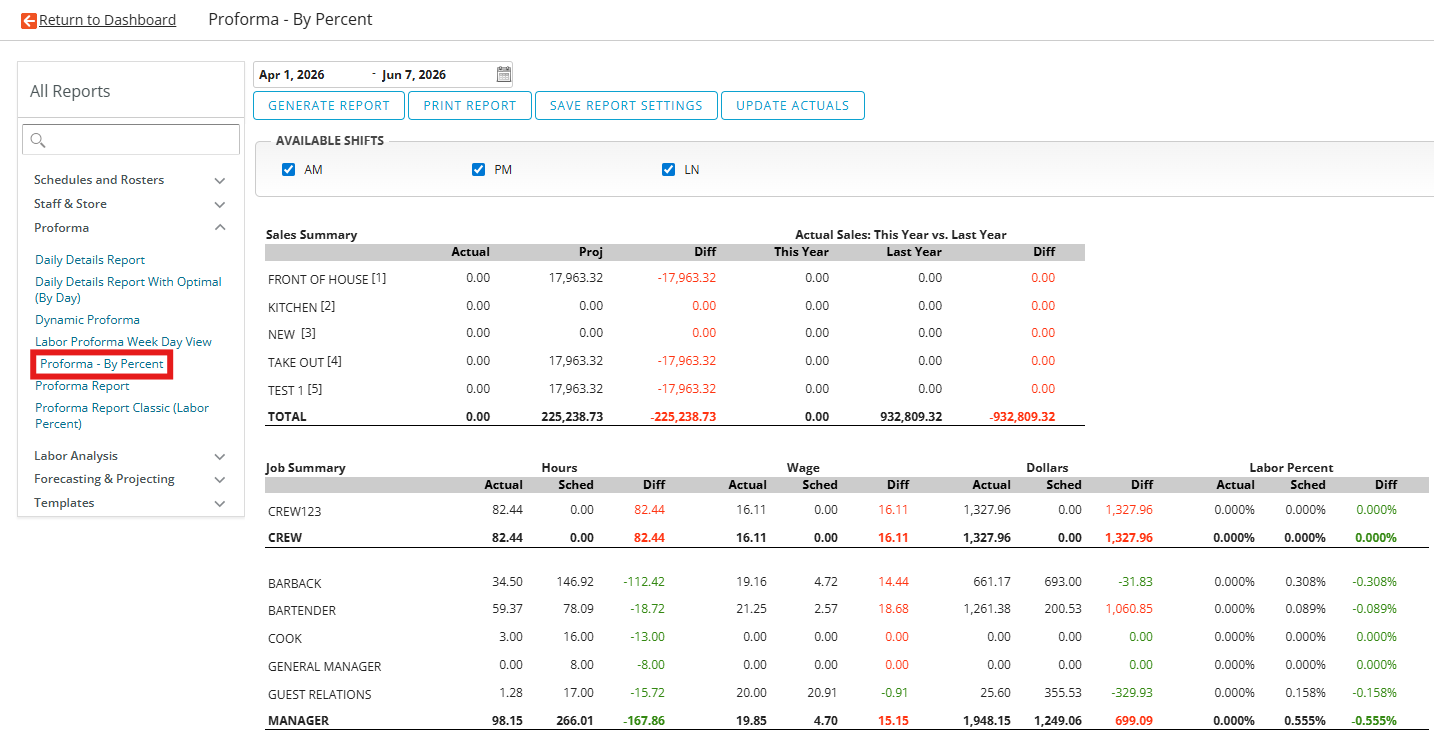
Task: Open the Daily Details Report
Action: click(90, 260)
